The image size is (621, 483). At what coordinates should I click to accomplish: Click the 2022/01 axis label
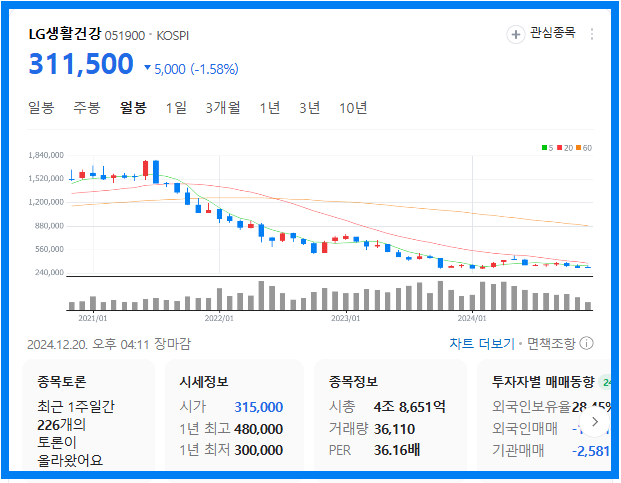(x=219, y=318)
